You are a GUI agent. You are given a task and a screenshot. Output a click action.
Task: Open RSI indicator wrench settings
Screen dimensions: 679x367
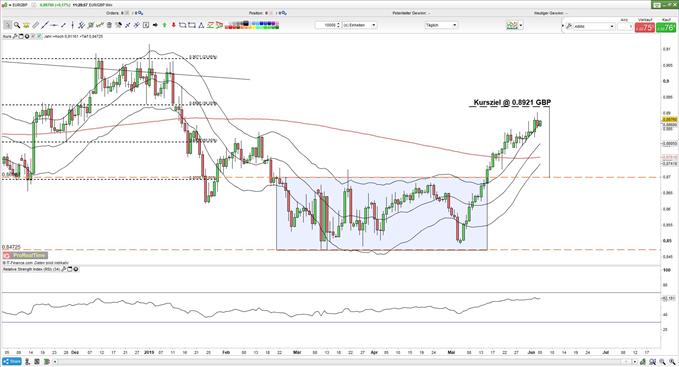tap(64, 269)
